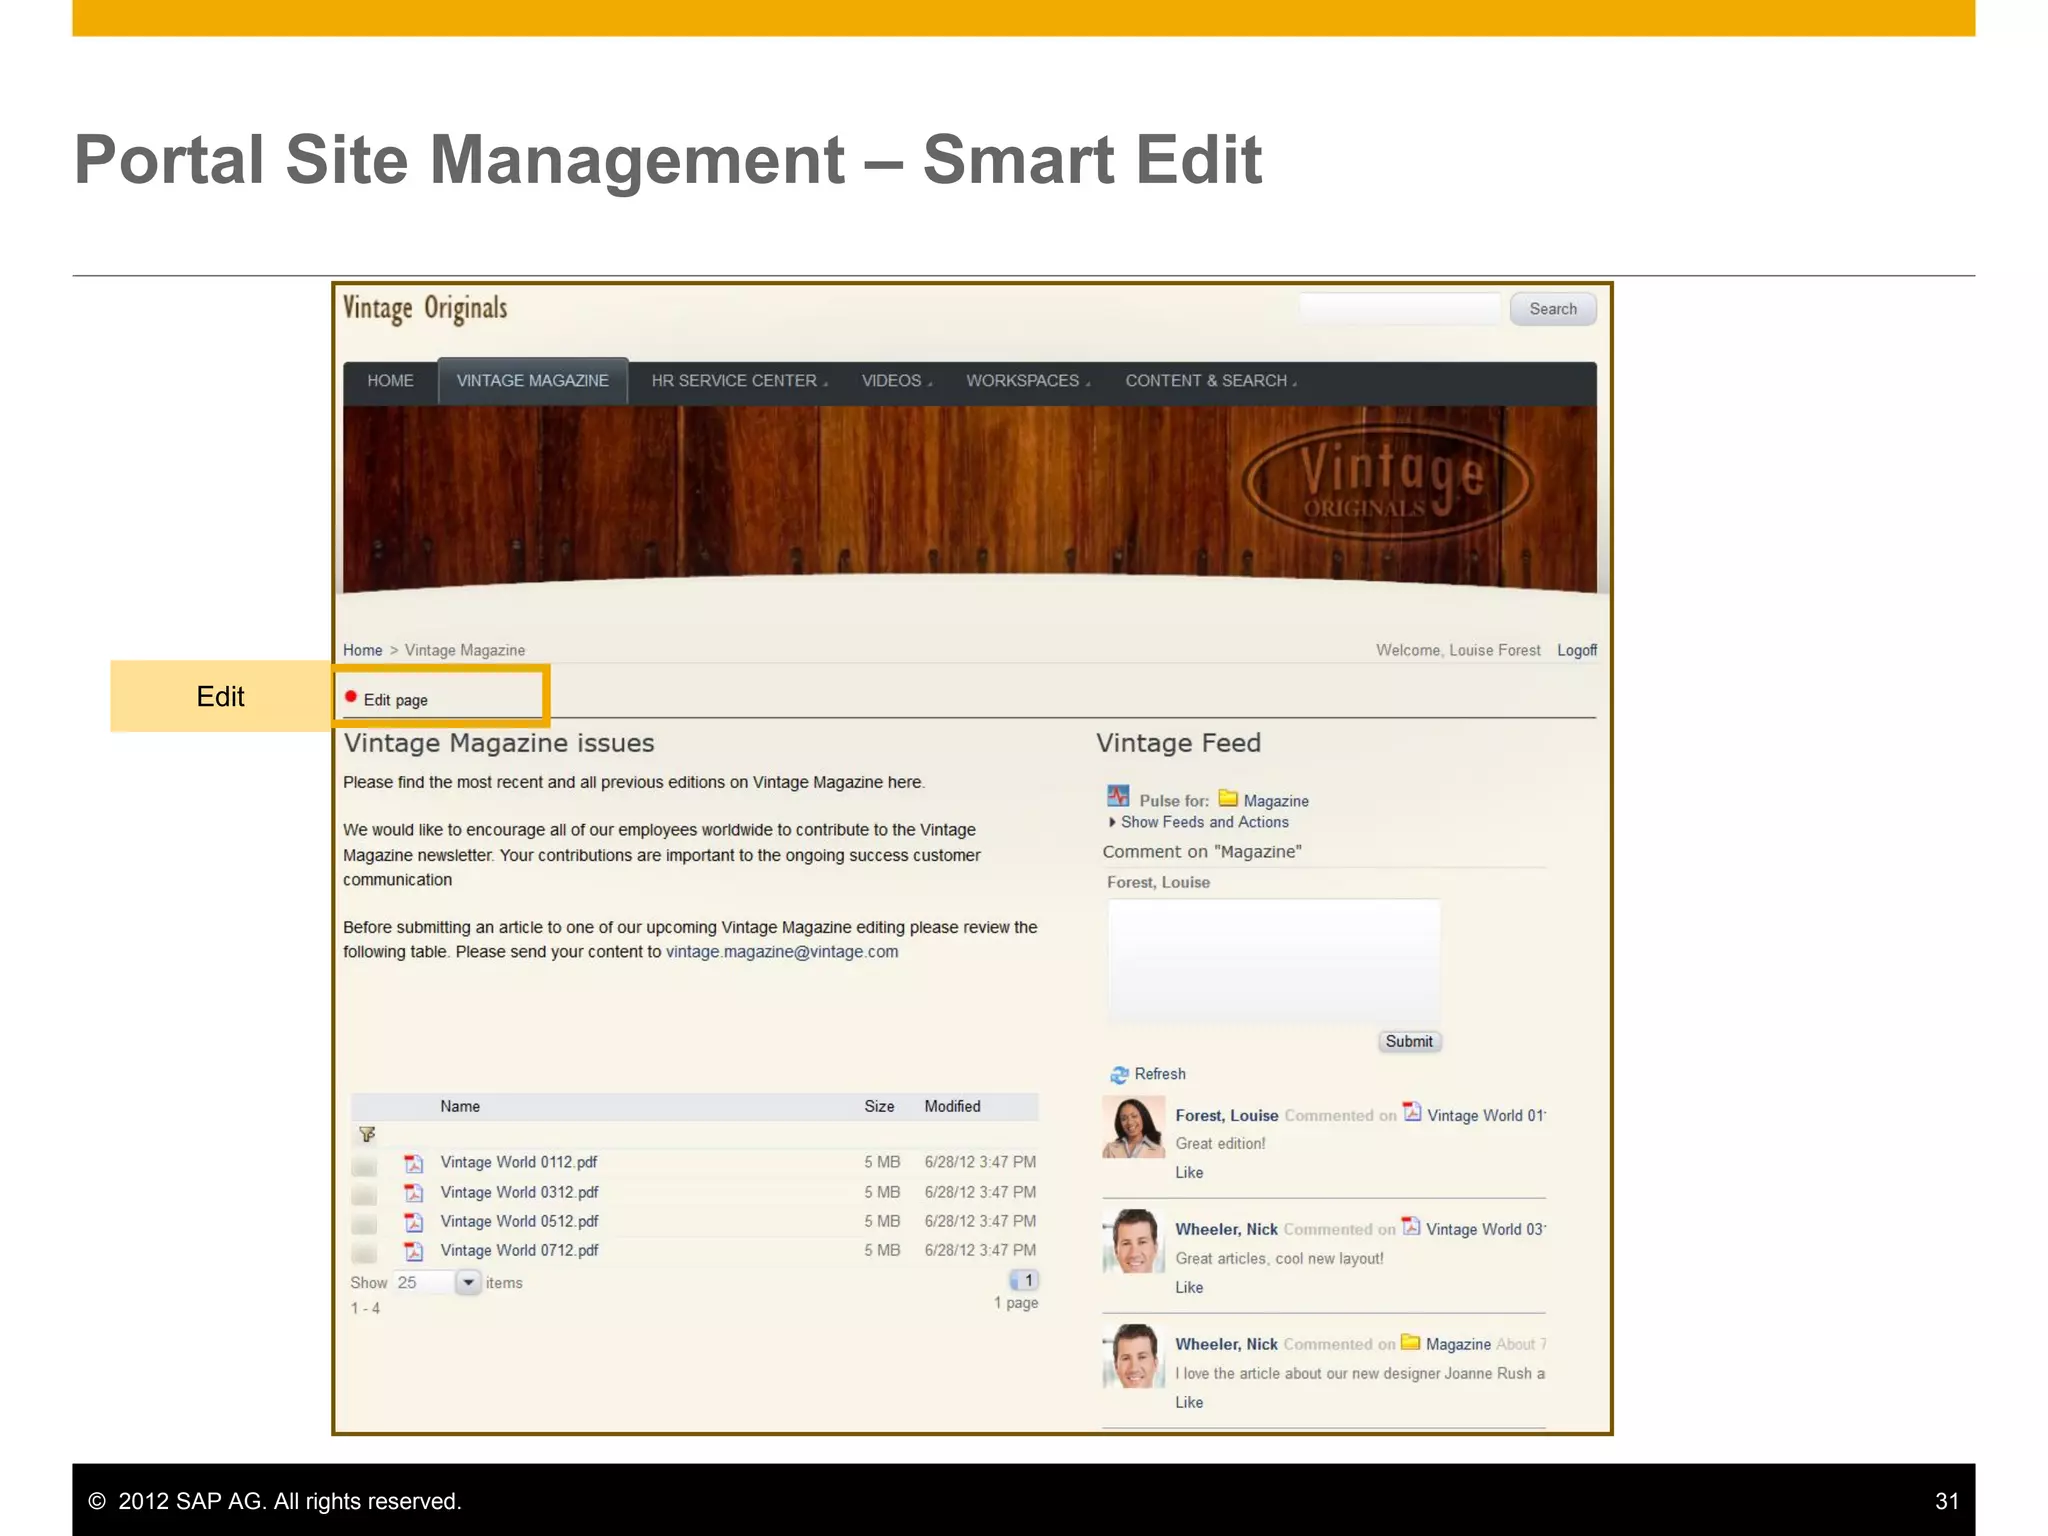Open CONTENT & SEARCH menu
The width and height of the screenshot is (2048, 1536).
[x=1210, y=381]
